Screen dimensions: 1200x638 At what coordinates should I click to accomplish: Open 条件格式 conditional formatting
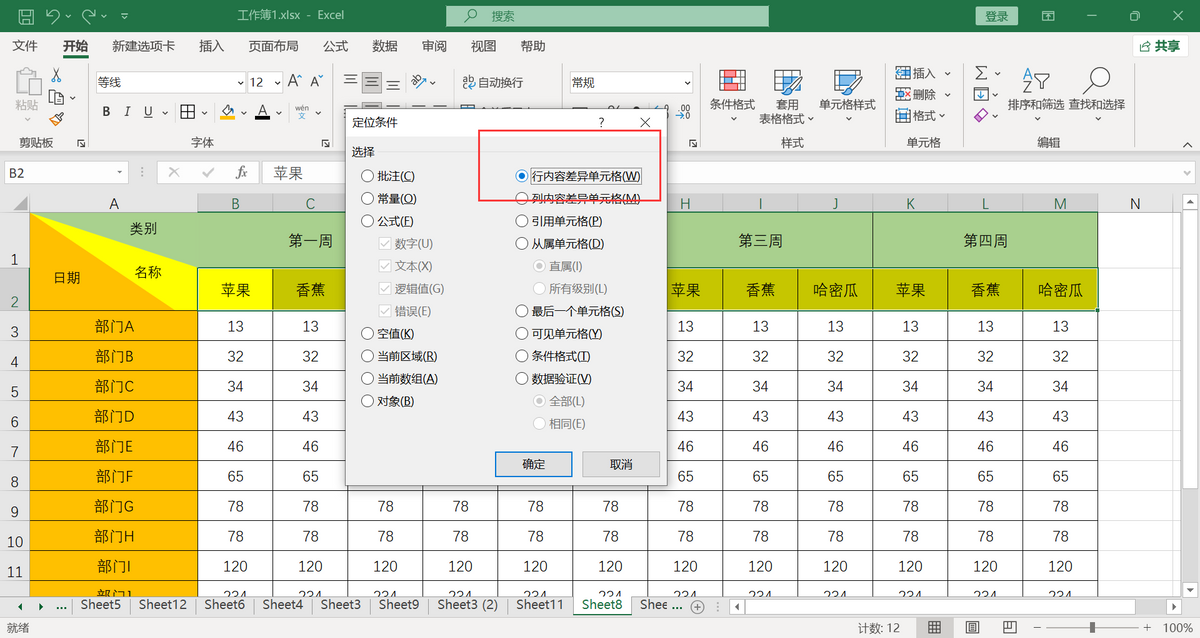point(732,95)
